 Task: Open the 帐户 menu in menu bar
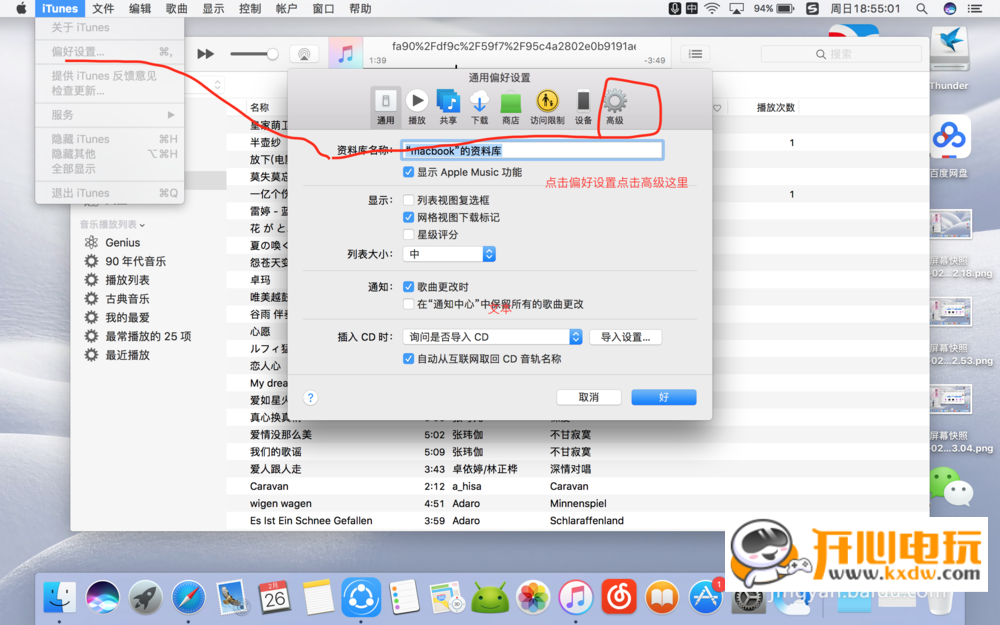pos(286,9)
